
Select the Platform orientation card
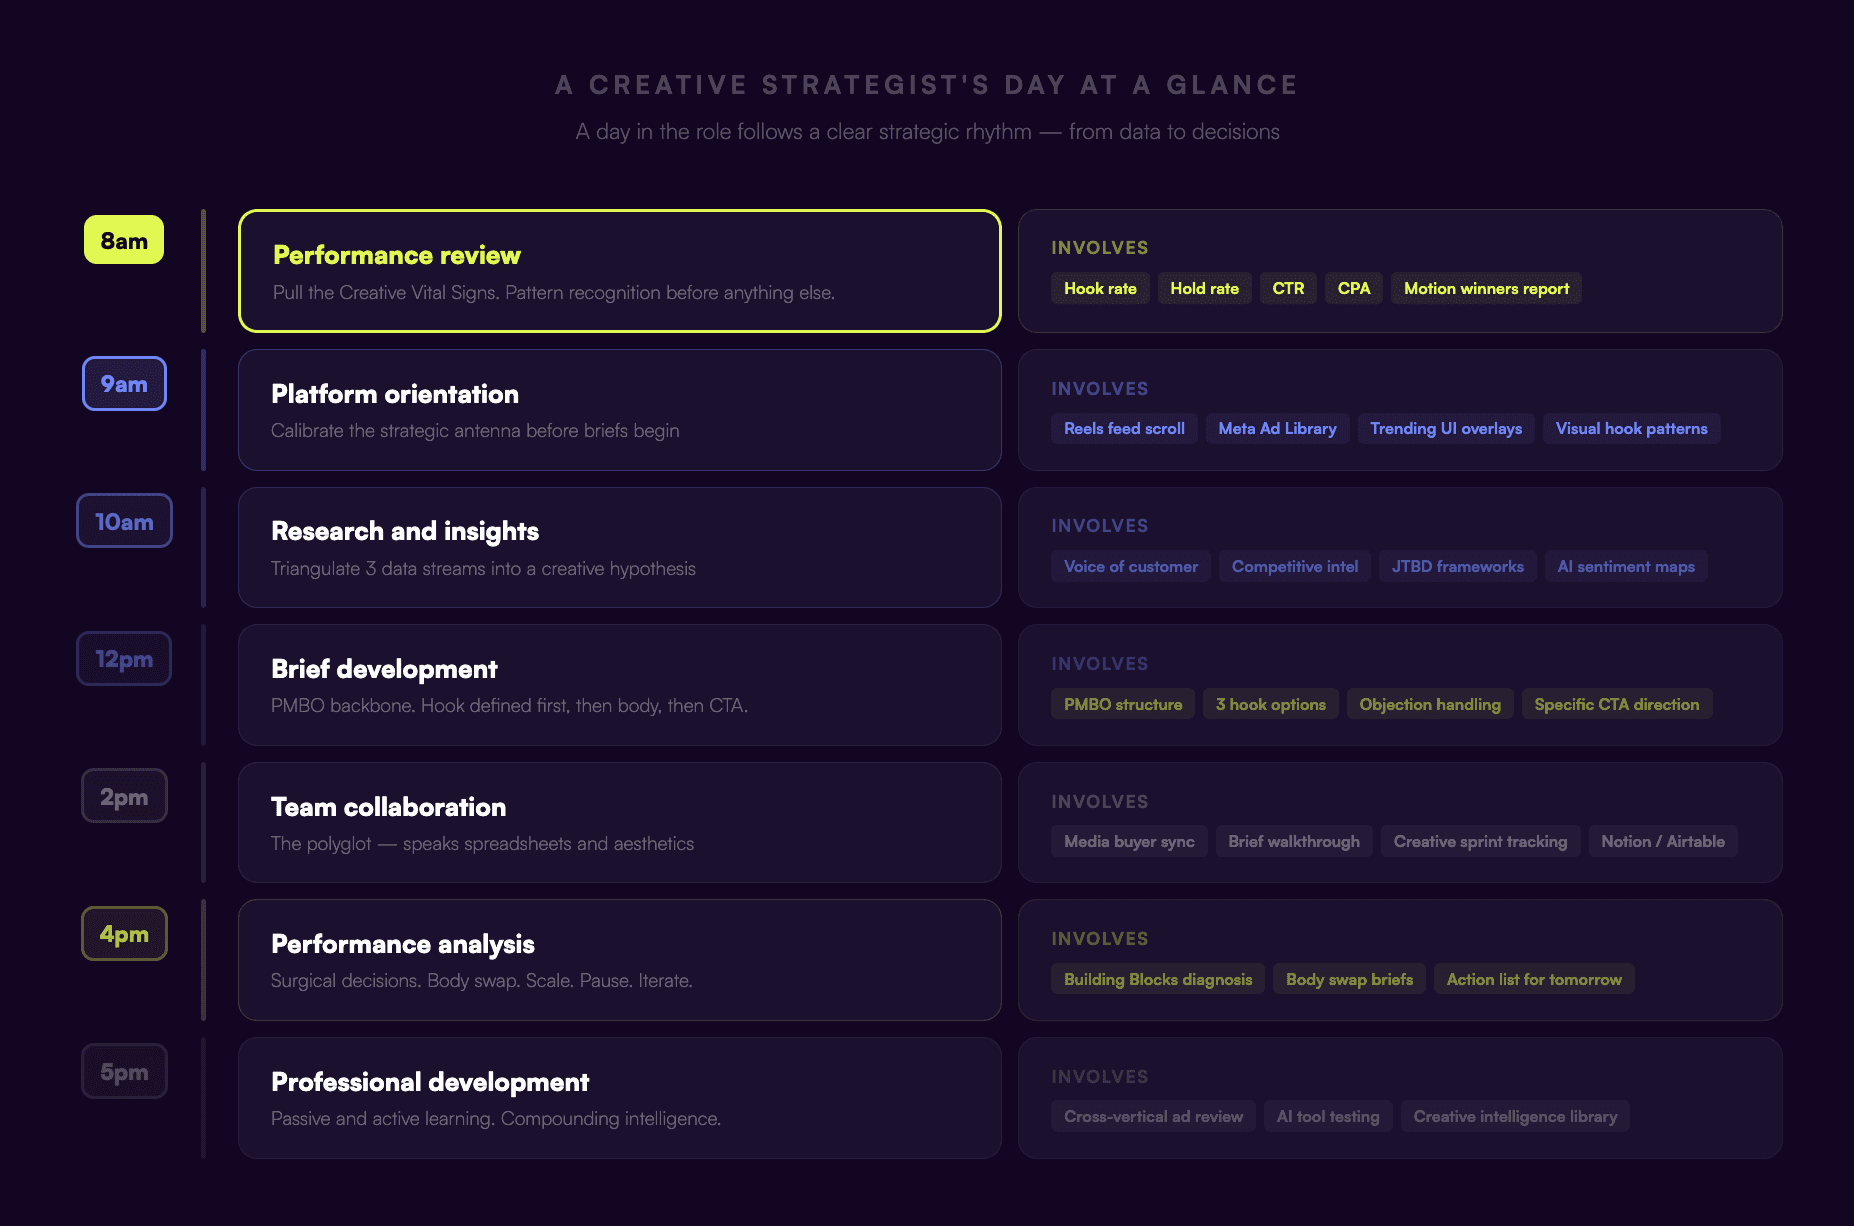(x=619, y=410)
